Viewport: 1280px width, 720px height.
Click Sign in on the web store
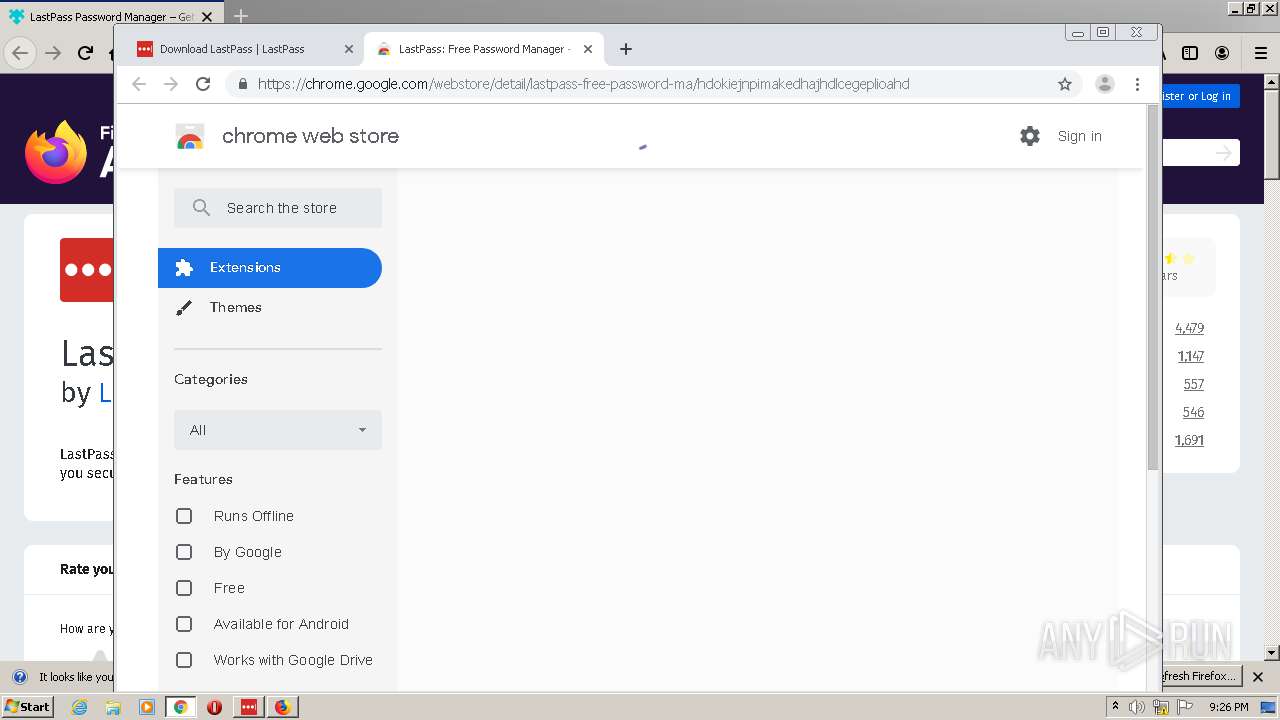[x=1080, y=136]
